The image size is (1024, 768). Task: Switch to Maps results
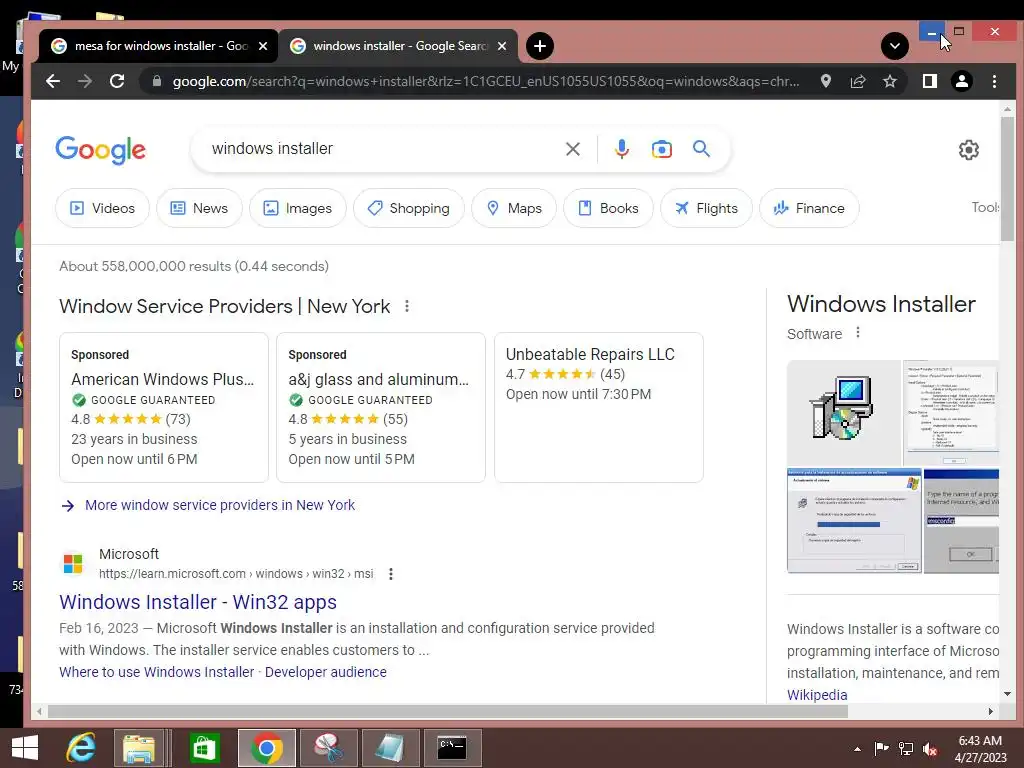point(514,208)
